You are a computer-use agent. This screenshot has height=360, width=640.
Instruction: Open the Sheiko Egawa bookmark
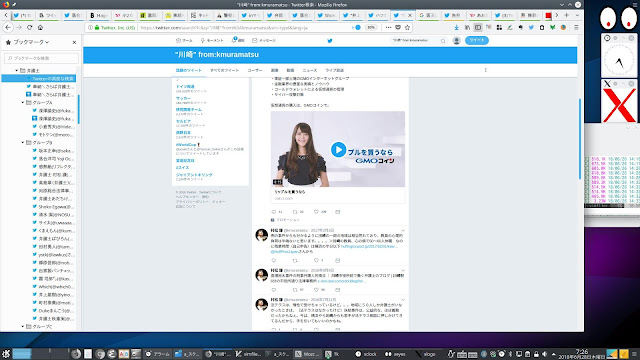[53, 207]
